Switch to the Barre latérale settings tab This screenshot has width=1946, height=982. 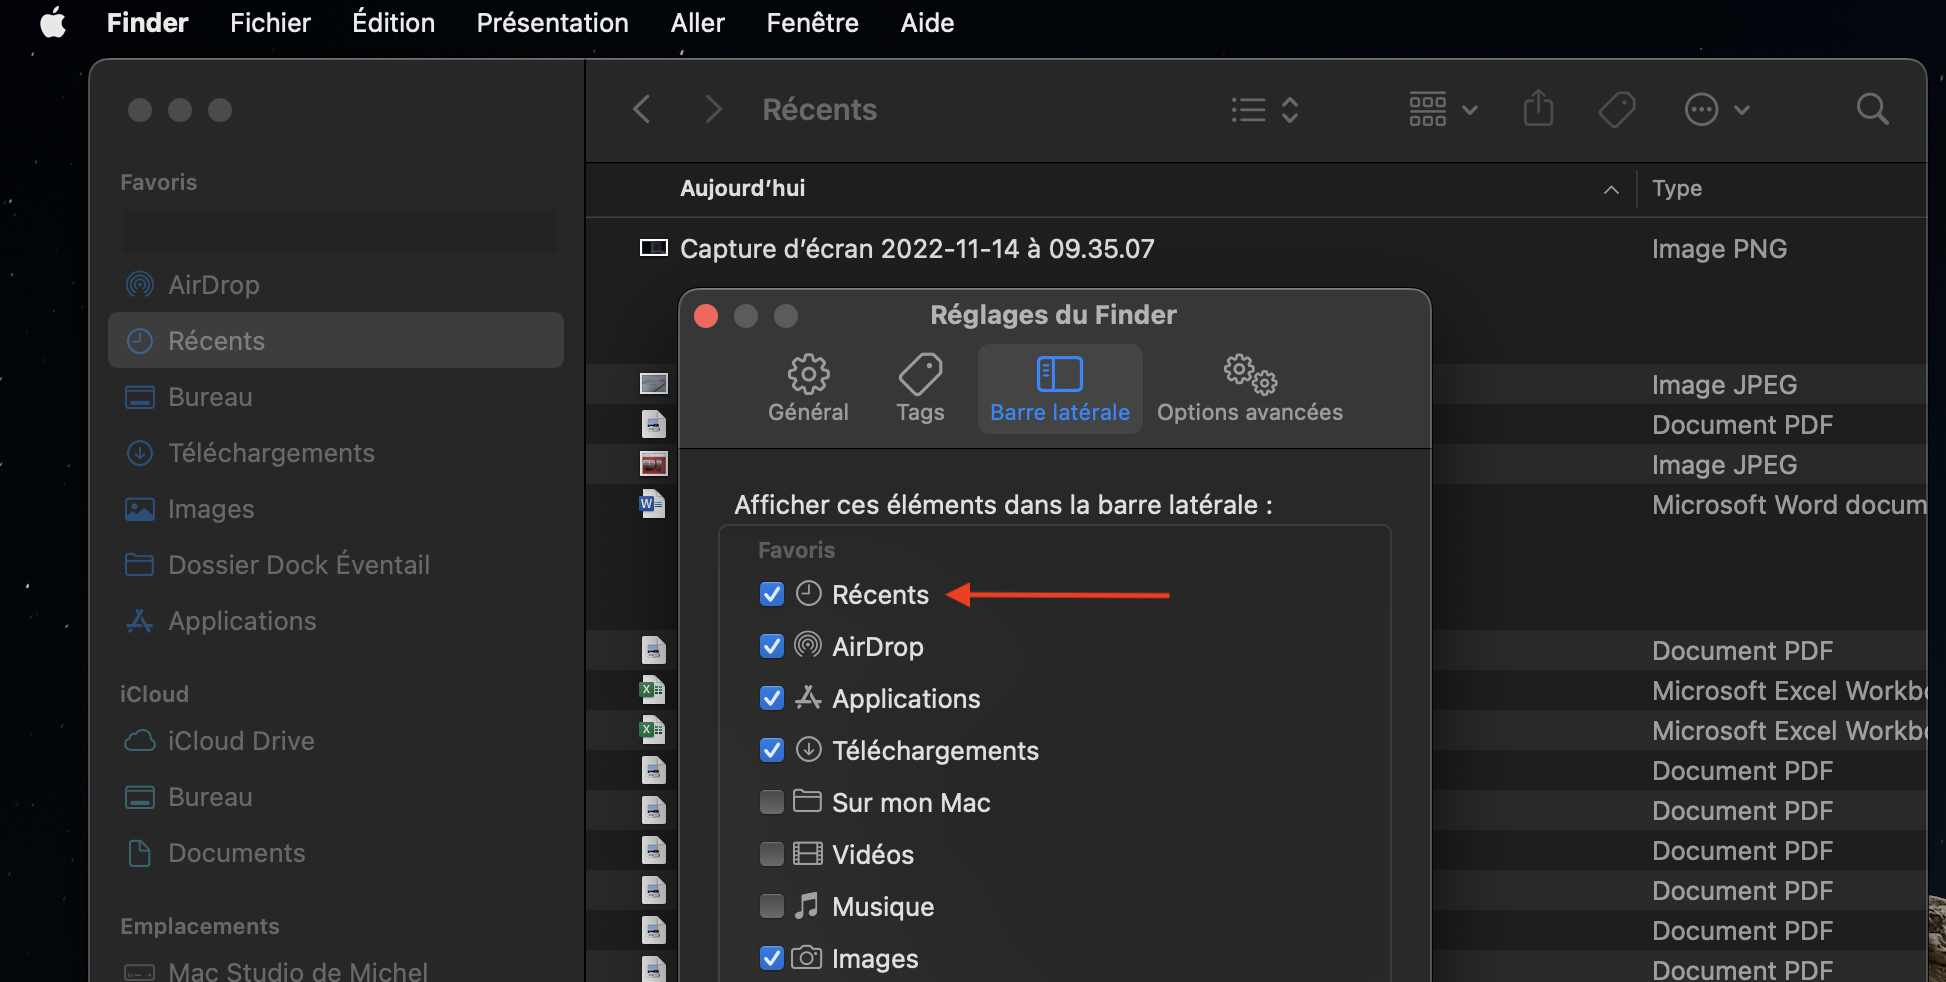[1060, 389]
